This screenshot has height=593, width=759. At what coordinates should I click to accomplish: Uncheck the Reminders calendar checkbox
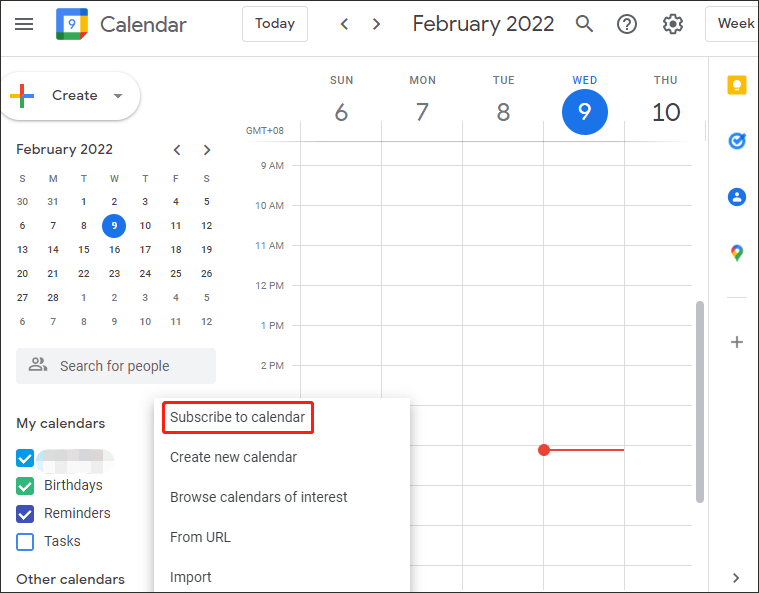(25, 514)
